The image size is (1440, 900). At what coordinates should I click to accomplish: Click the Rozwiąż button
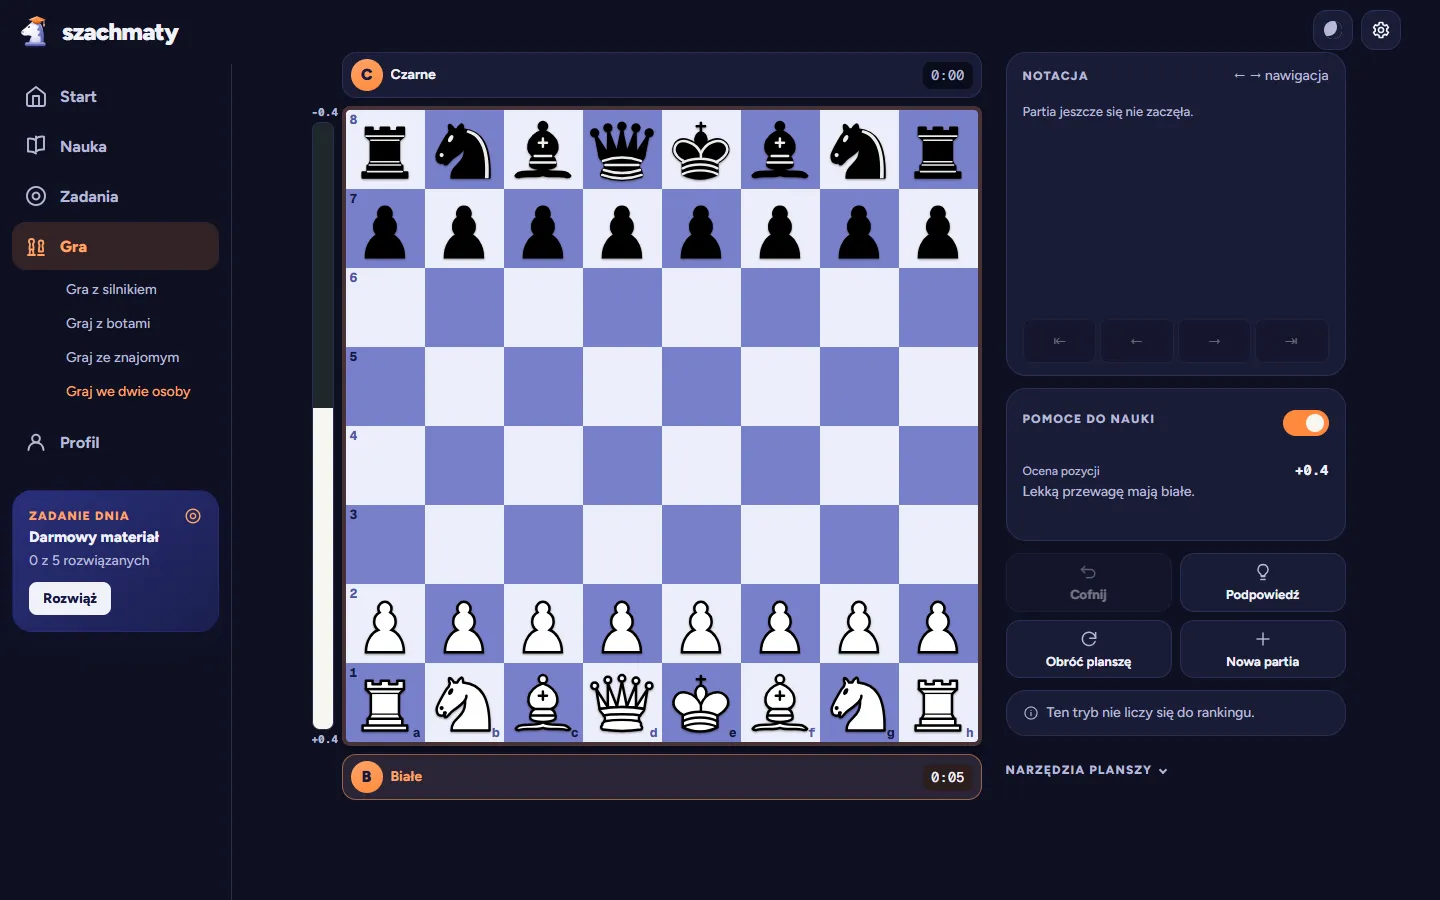[x=70, y=598]
